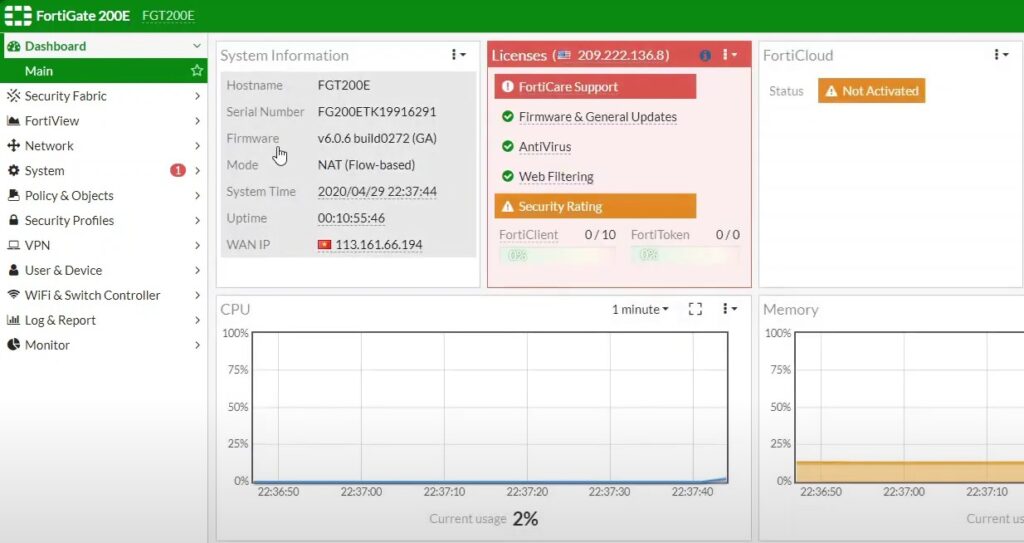This screenshot has width=1024, height=543.
Task: Click the Policy & Objects icon
Action: 13,195
